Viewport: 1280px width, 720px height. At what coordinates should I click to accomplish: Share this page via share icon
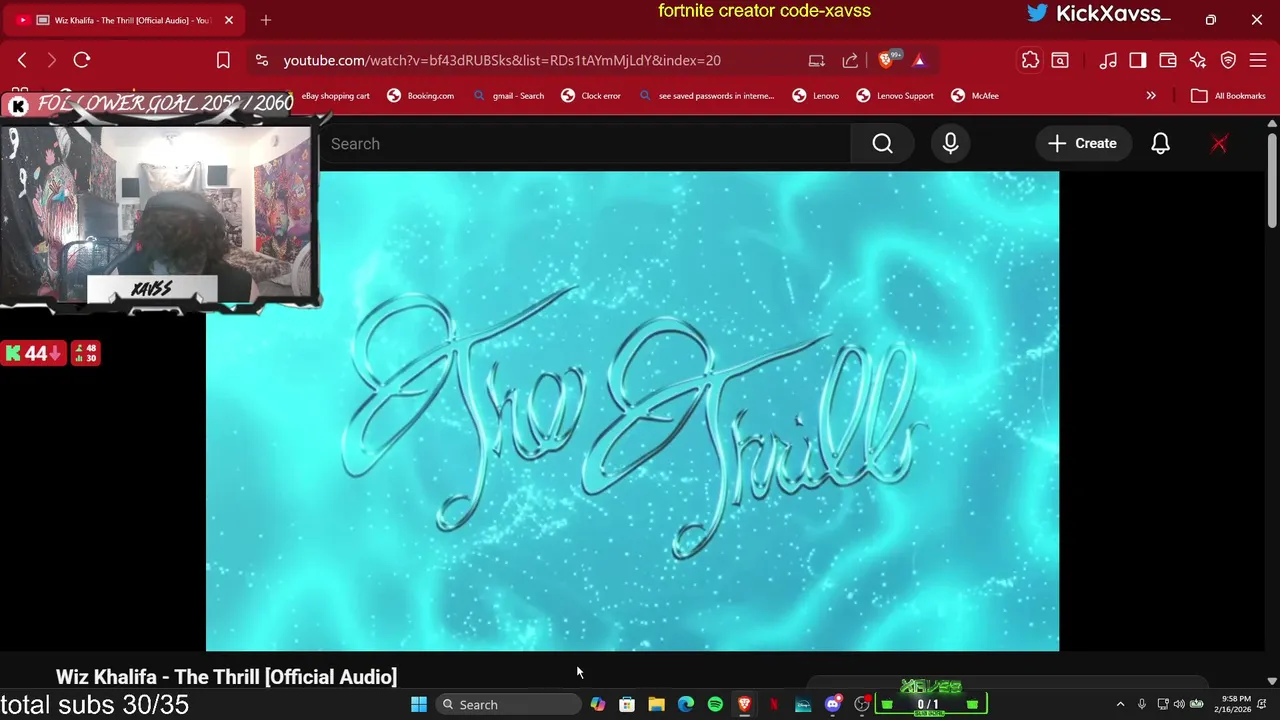coord(850,60)
